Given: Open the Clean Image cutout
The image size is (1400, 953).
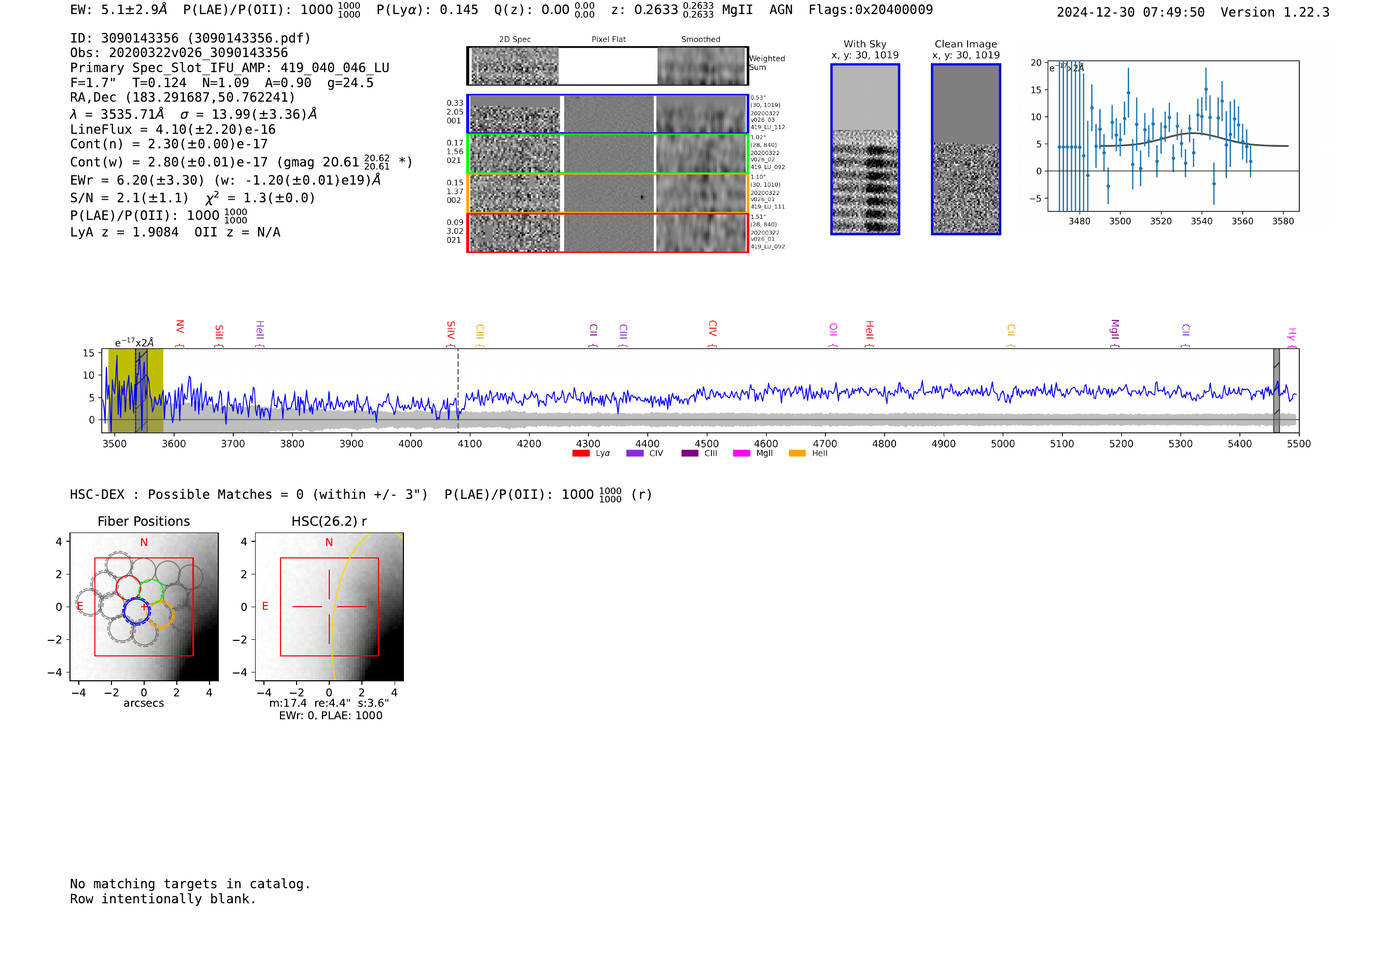Looking at the screenshot, I should (966, 149).
